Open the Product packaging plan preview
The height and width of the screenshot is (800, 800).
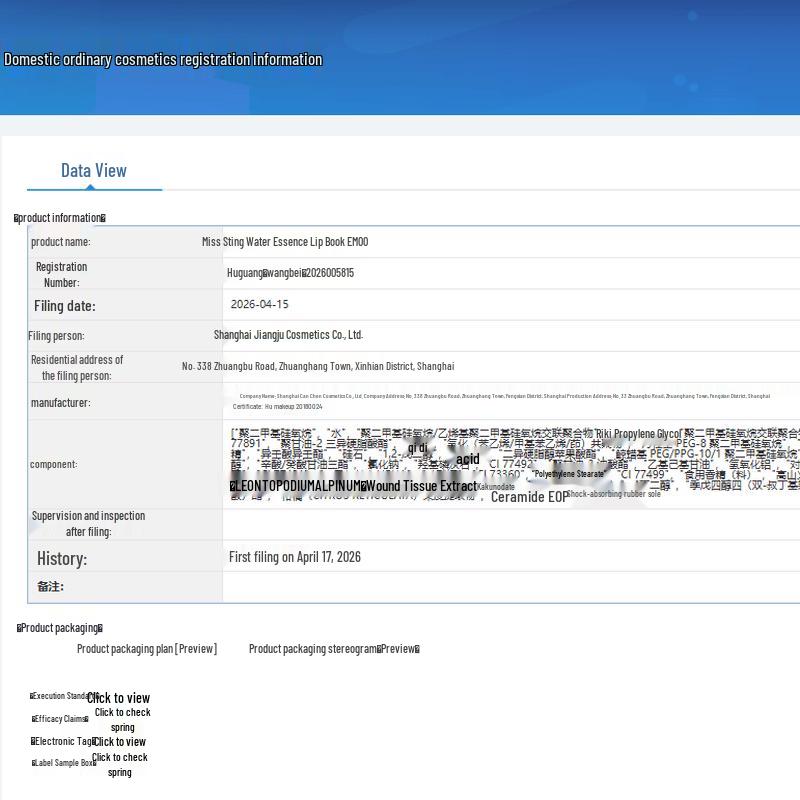tap(147, 649)
